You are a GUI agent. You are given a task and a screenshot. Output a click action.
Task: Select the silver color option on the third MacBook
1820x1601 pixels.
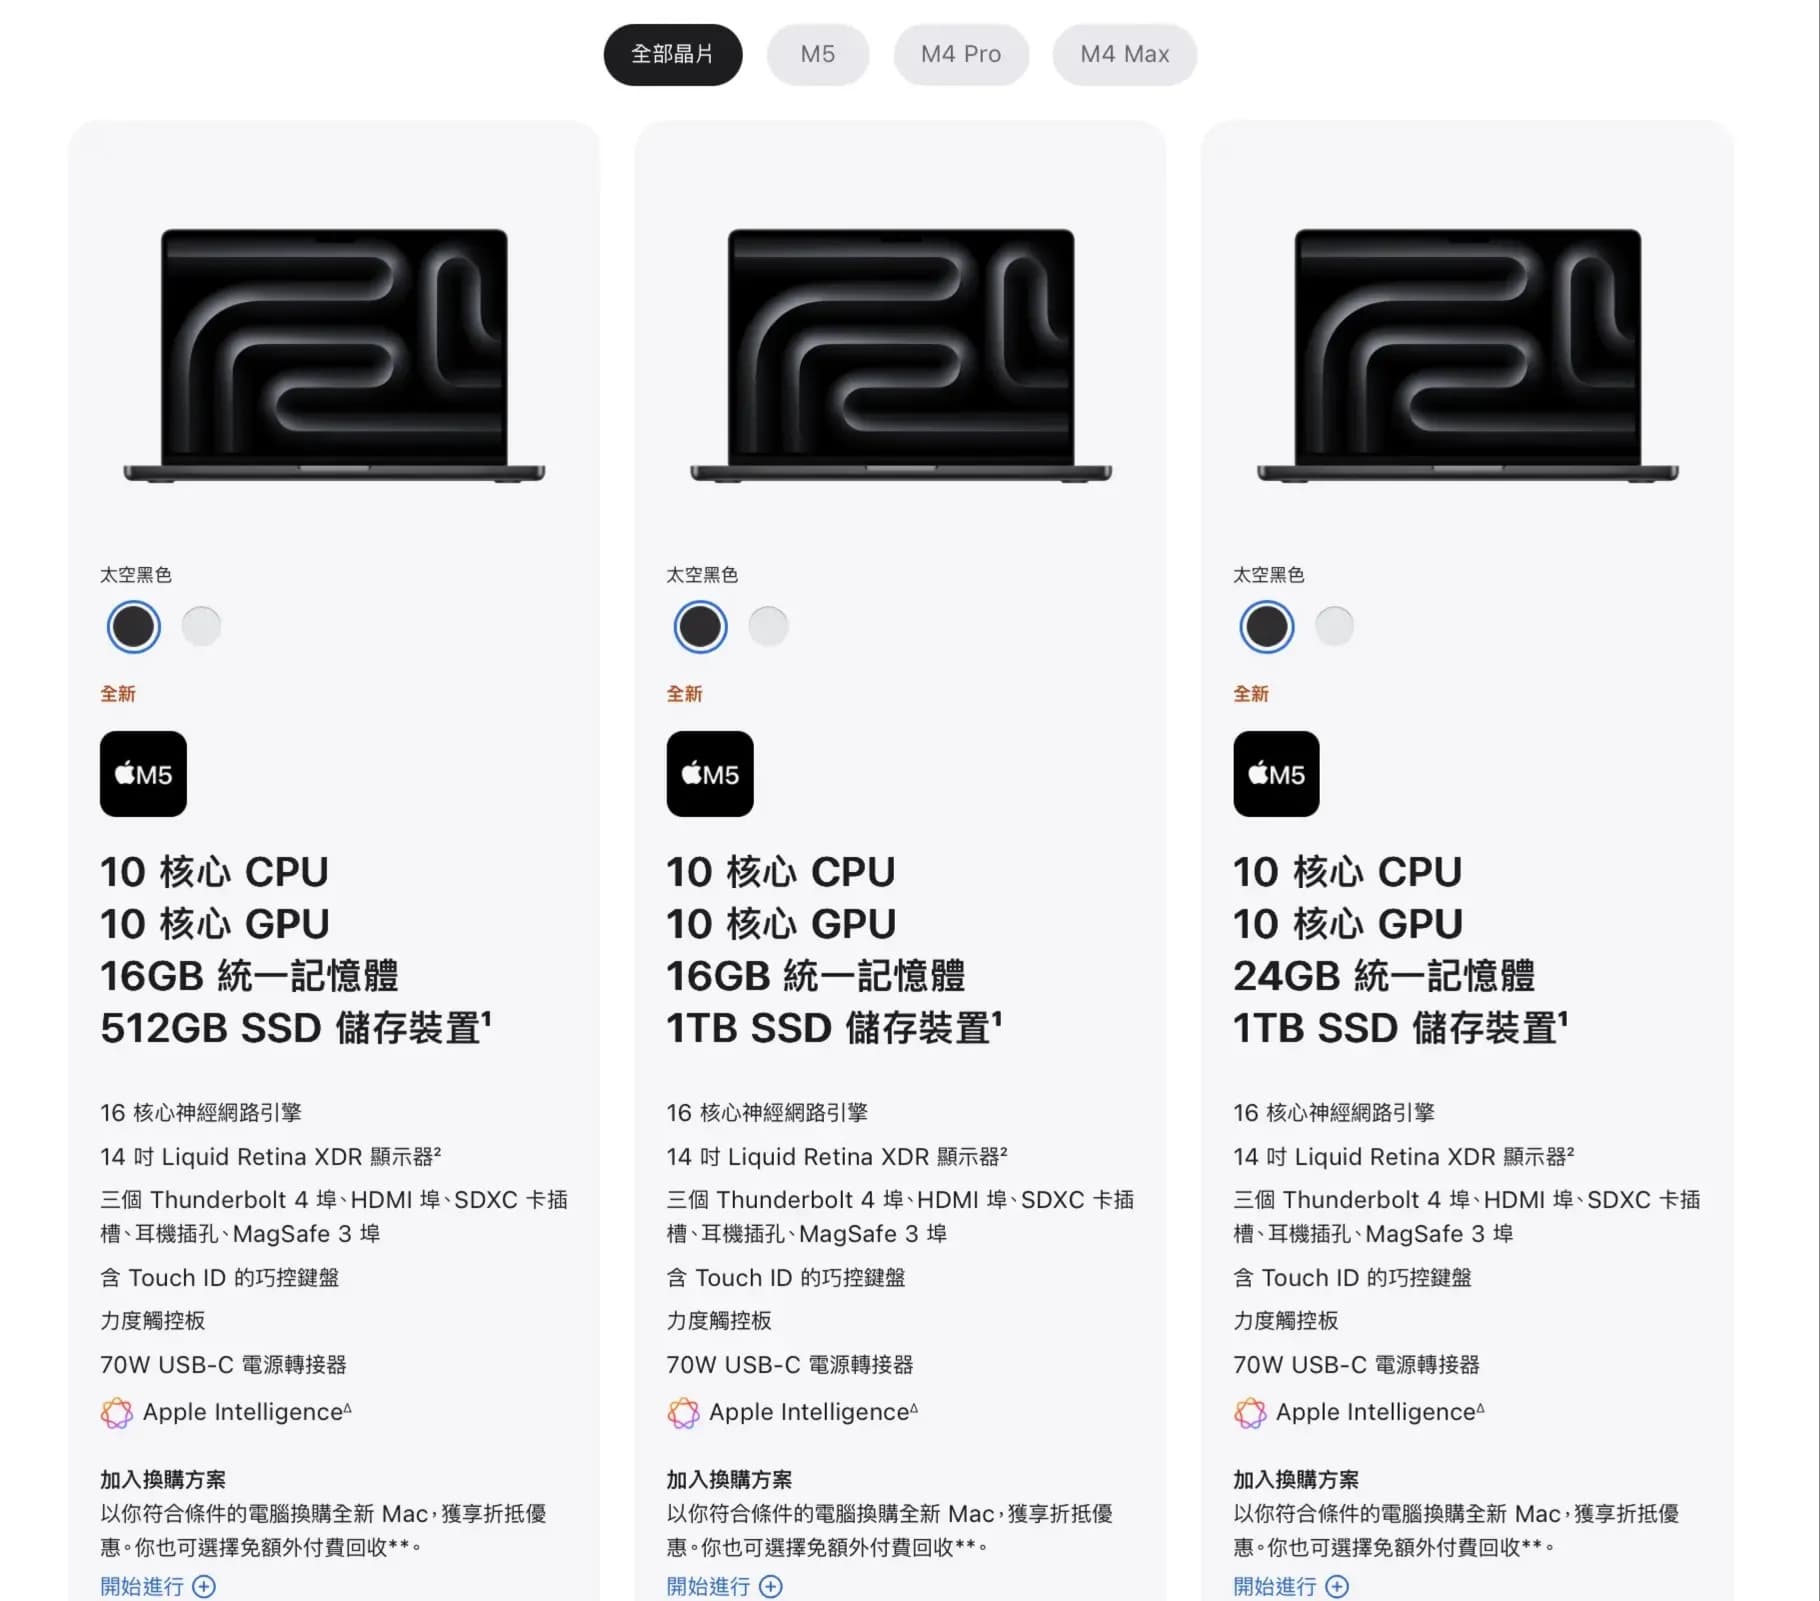[1335, 626]
